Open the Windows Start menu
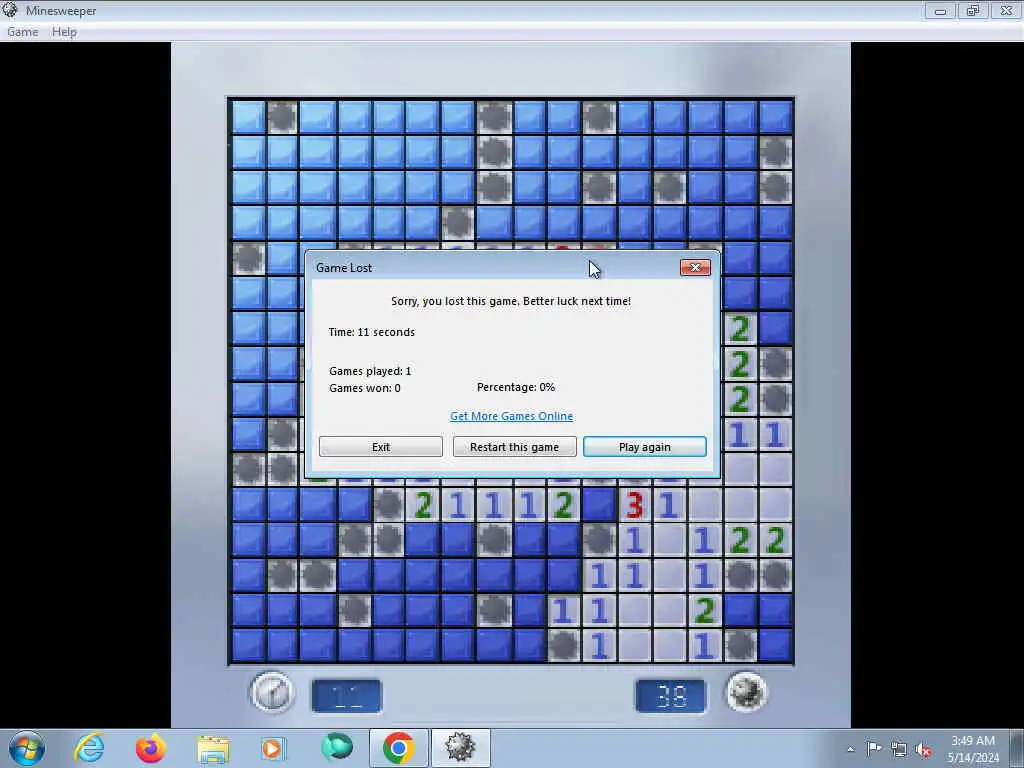1024x768 pixels. (27, 748)
